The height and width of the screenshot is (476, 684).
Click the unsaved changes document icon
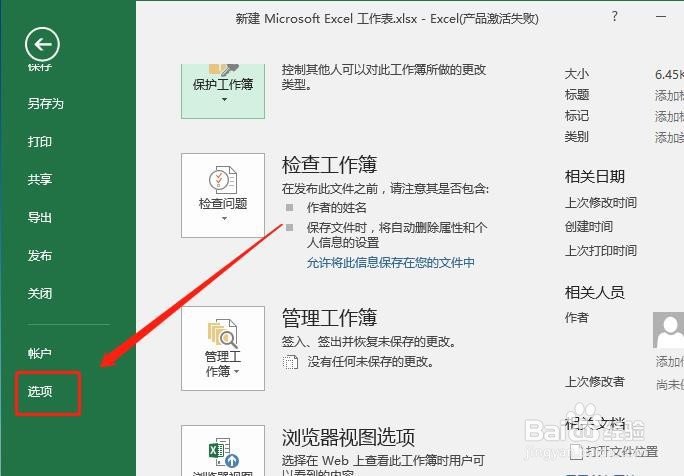point(290,362)
